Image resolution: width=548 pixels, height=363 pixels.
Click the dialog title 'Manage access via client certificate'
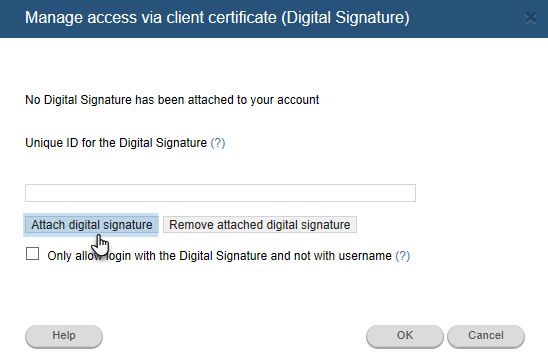[217, 18]
